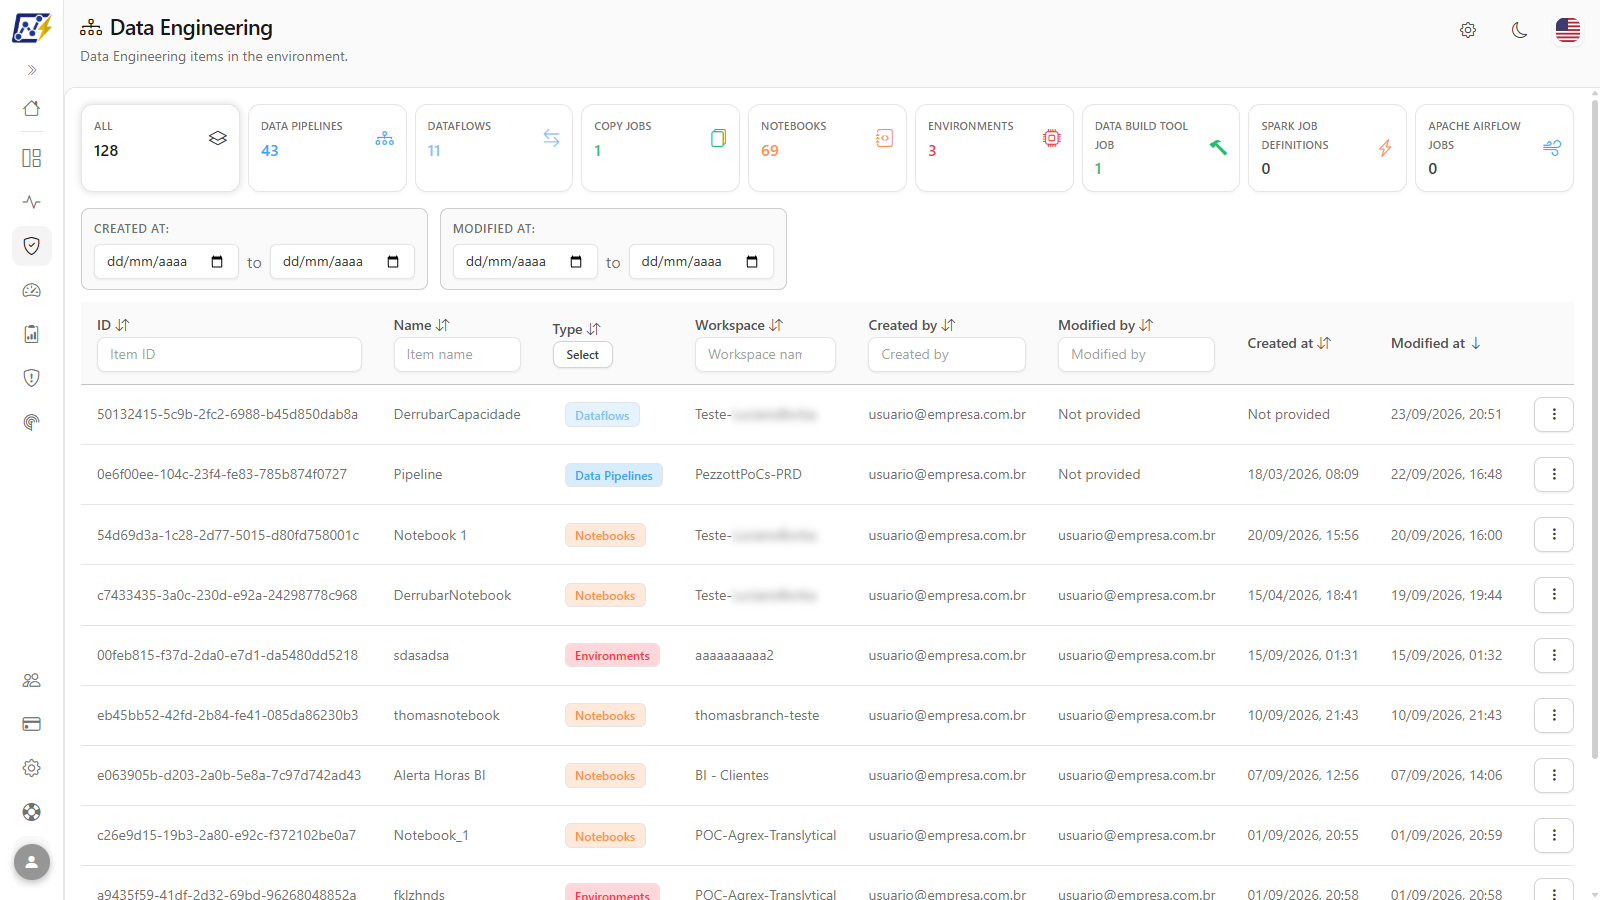Expand the sidebar with the double chevron

(x=32, y=70)
